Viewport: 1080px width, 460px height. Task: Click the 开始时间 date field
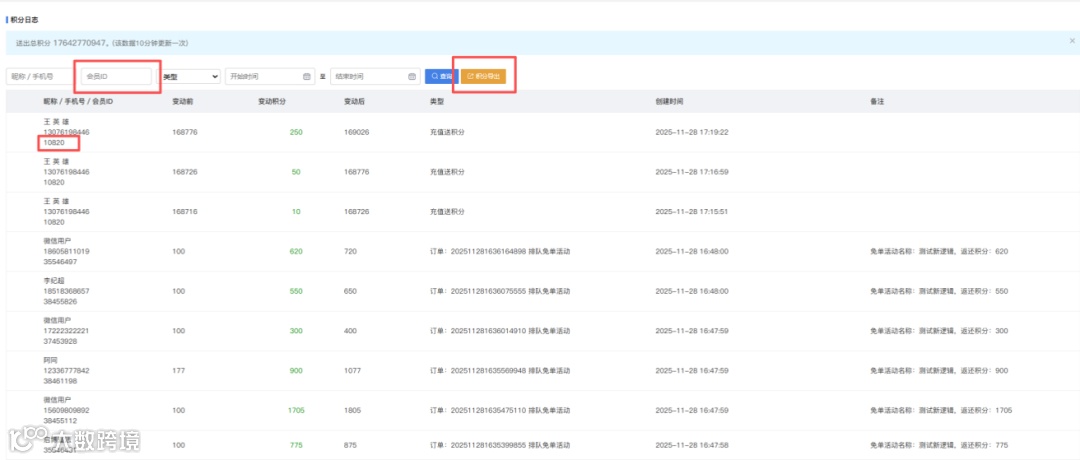(269, 76)
